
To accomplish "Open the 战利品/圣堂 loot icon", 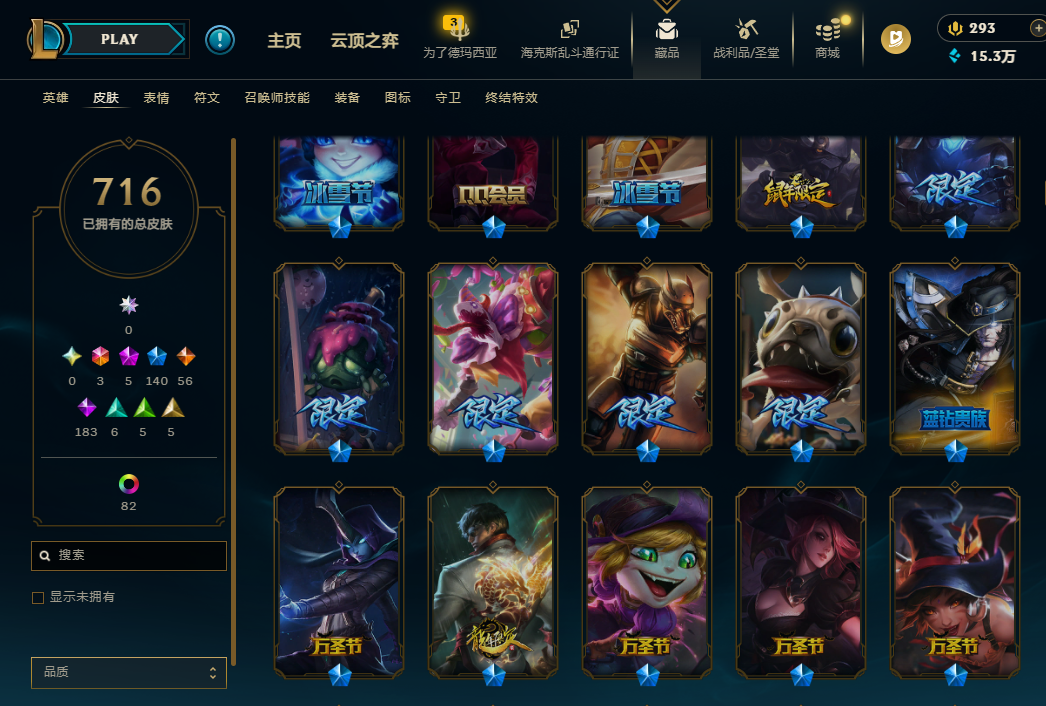I will [x=746, y=39].
